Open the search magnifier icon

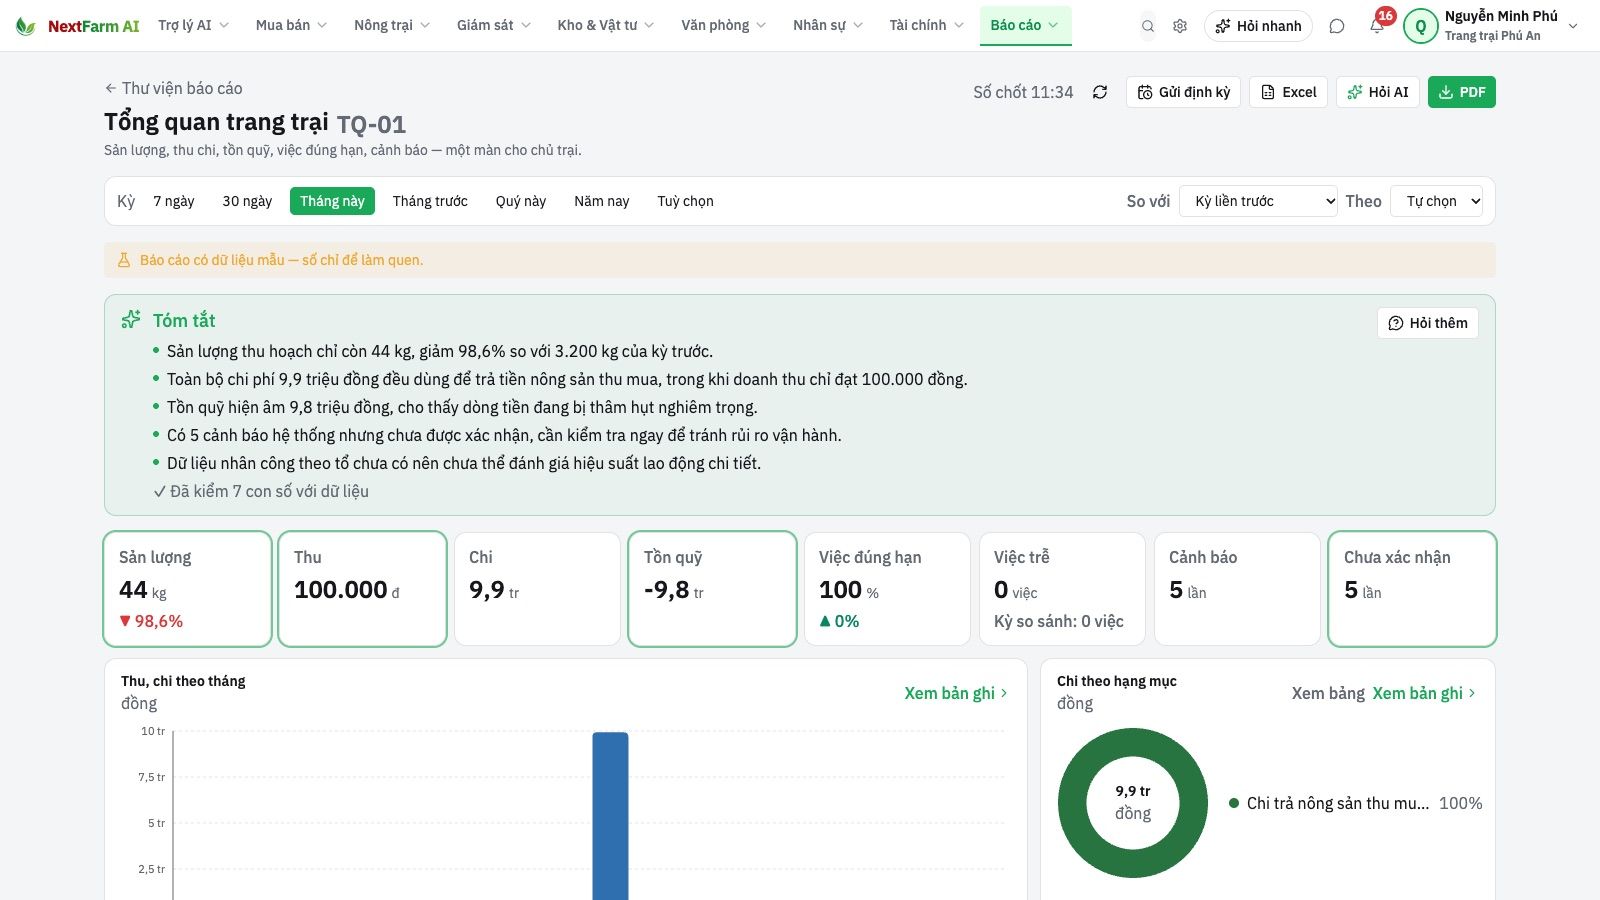click(x=1148, y=26)
